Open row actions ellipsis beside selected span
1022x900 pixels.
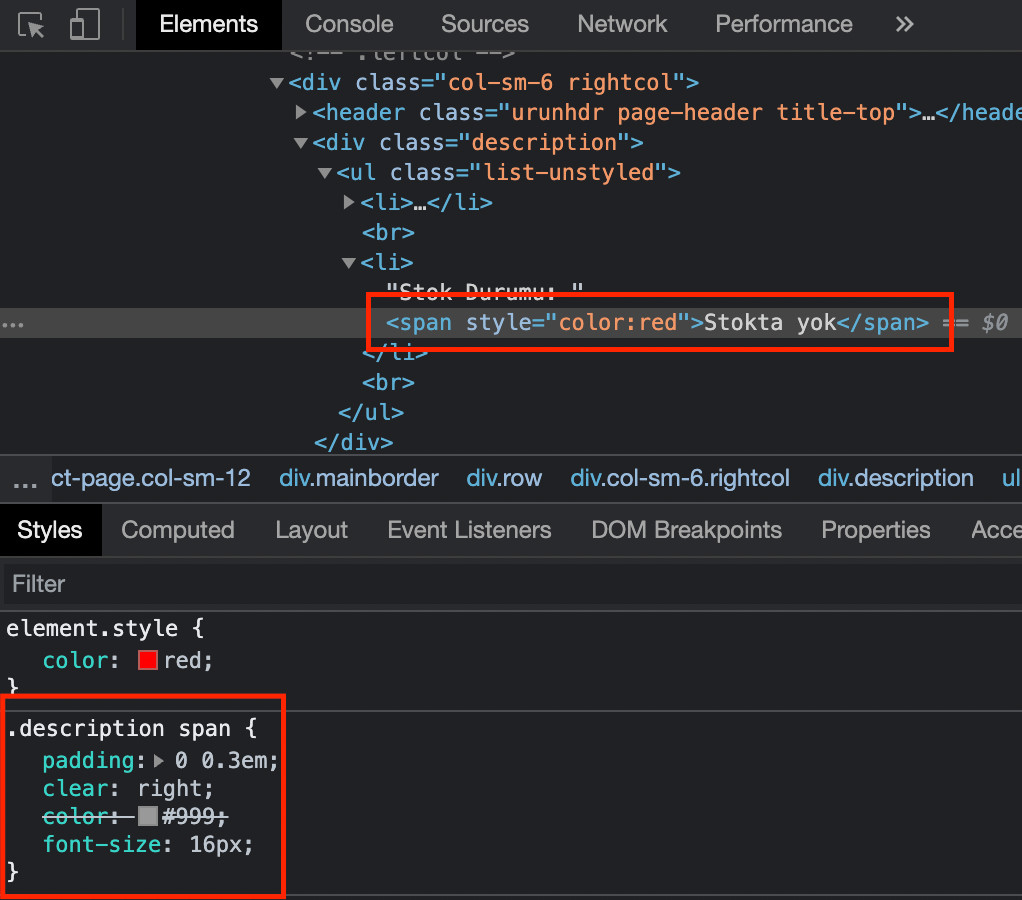point(13,325)
